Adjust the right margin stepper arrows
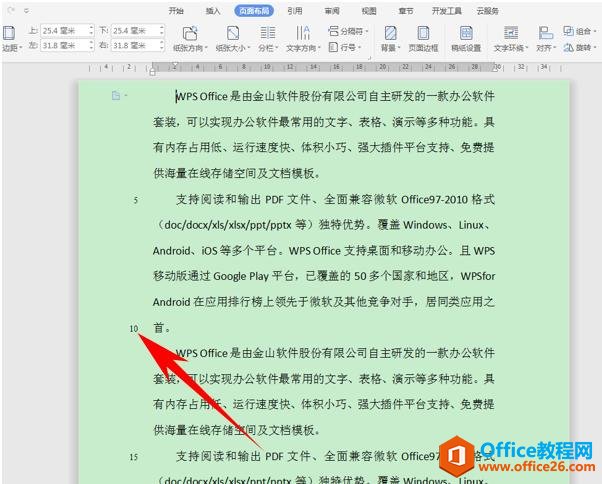Viewport: 602px width, 484px height. click(x=162, y=45)
